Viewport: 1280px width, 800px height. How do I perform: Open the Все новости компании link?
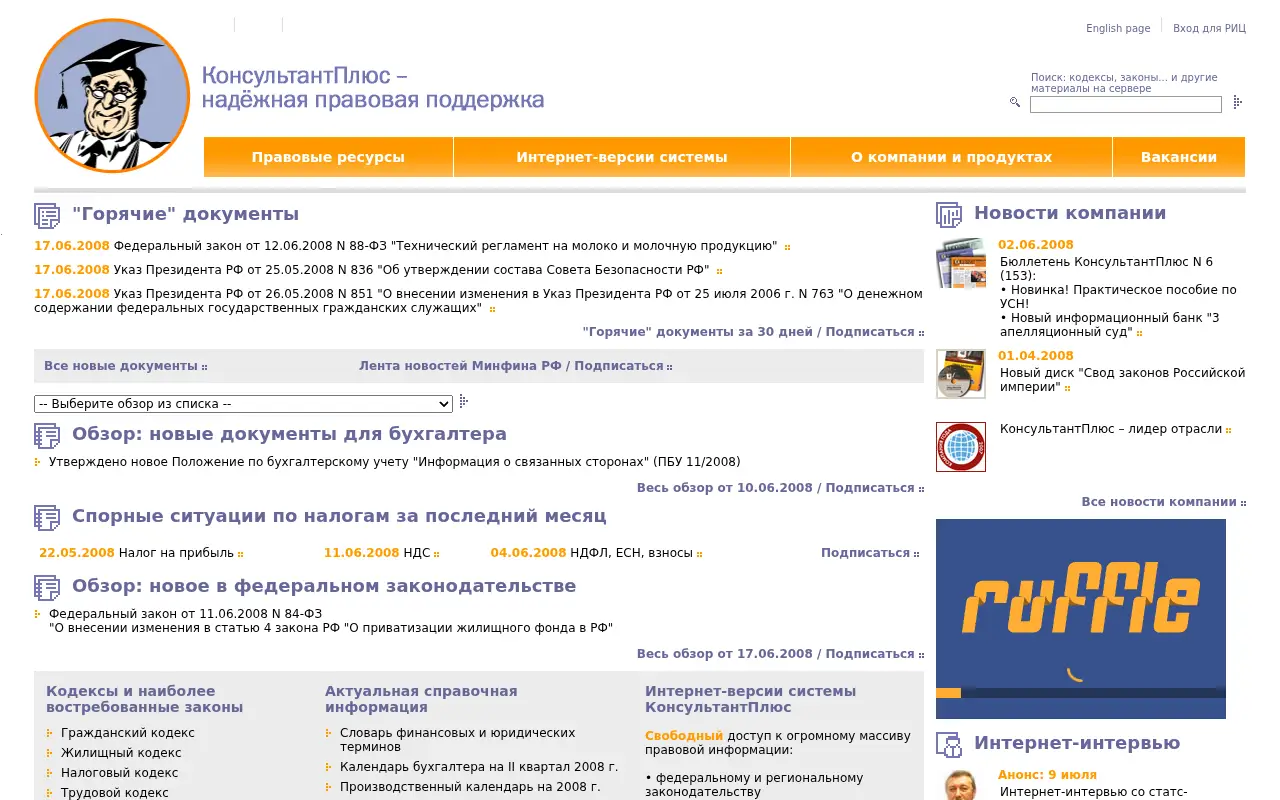(x=1159, y=502)
